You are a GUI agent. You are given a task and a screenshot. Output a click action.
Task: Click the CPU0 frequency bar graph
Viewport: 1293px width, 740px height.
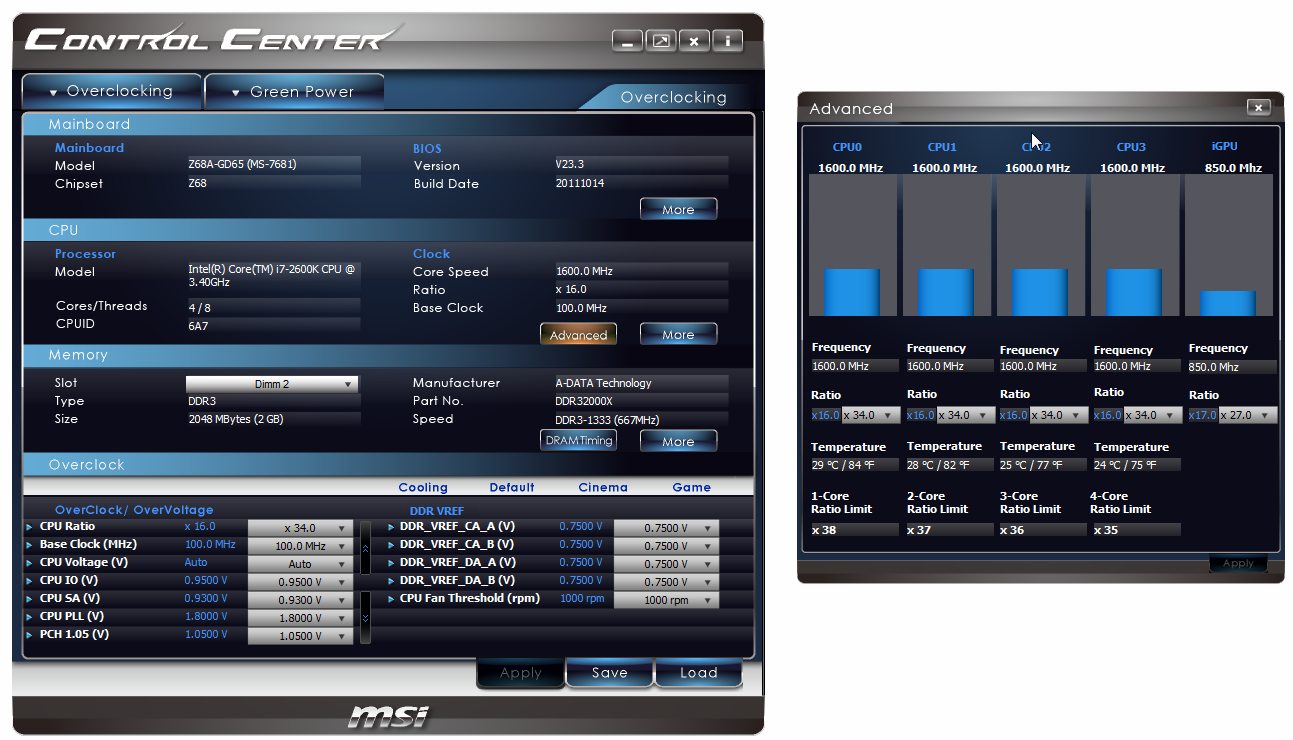852,246
